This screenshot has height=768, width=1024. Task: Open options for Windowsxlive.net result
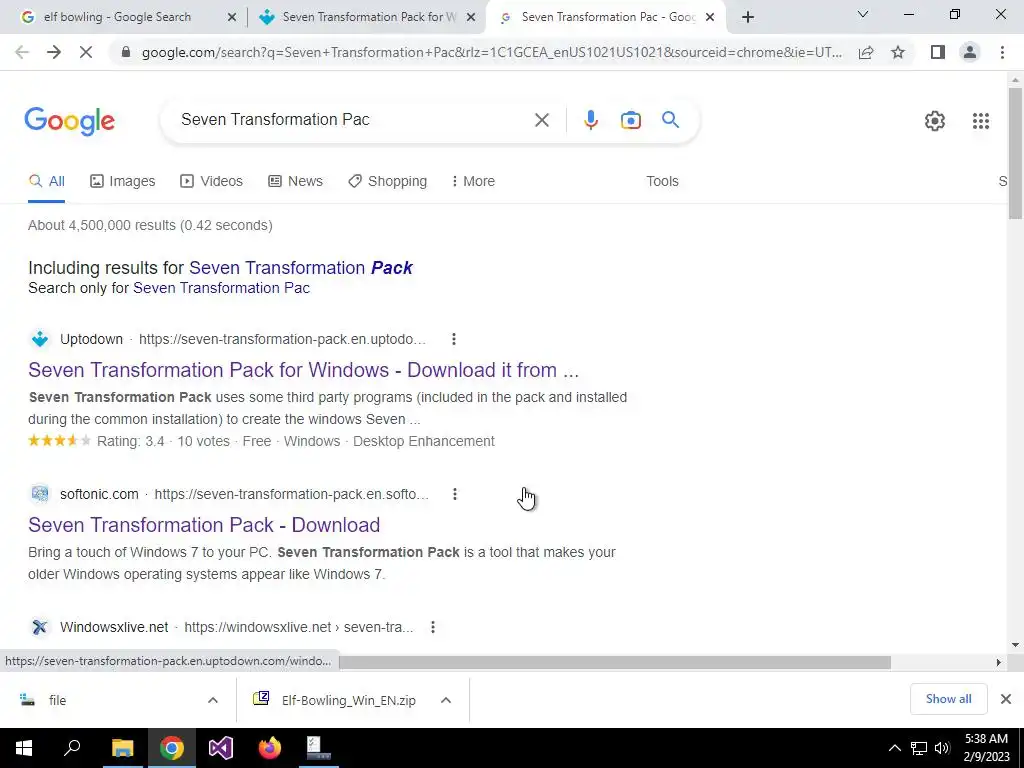tap(432, 627)
